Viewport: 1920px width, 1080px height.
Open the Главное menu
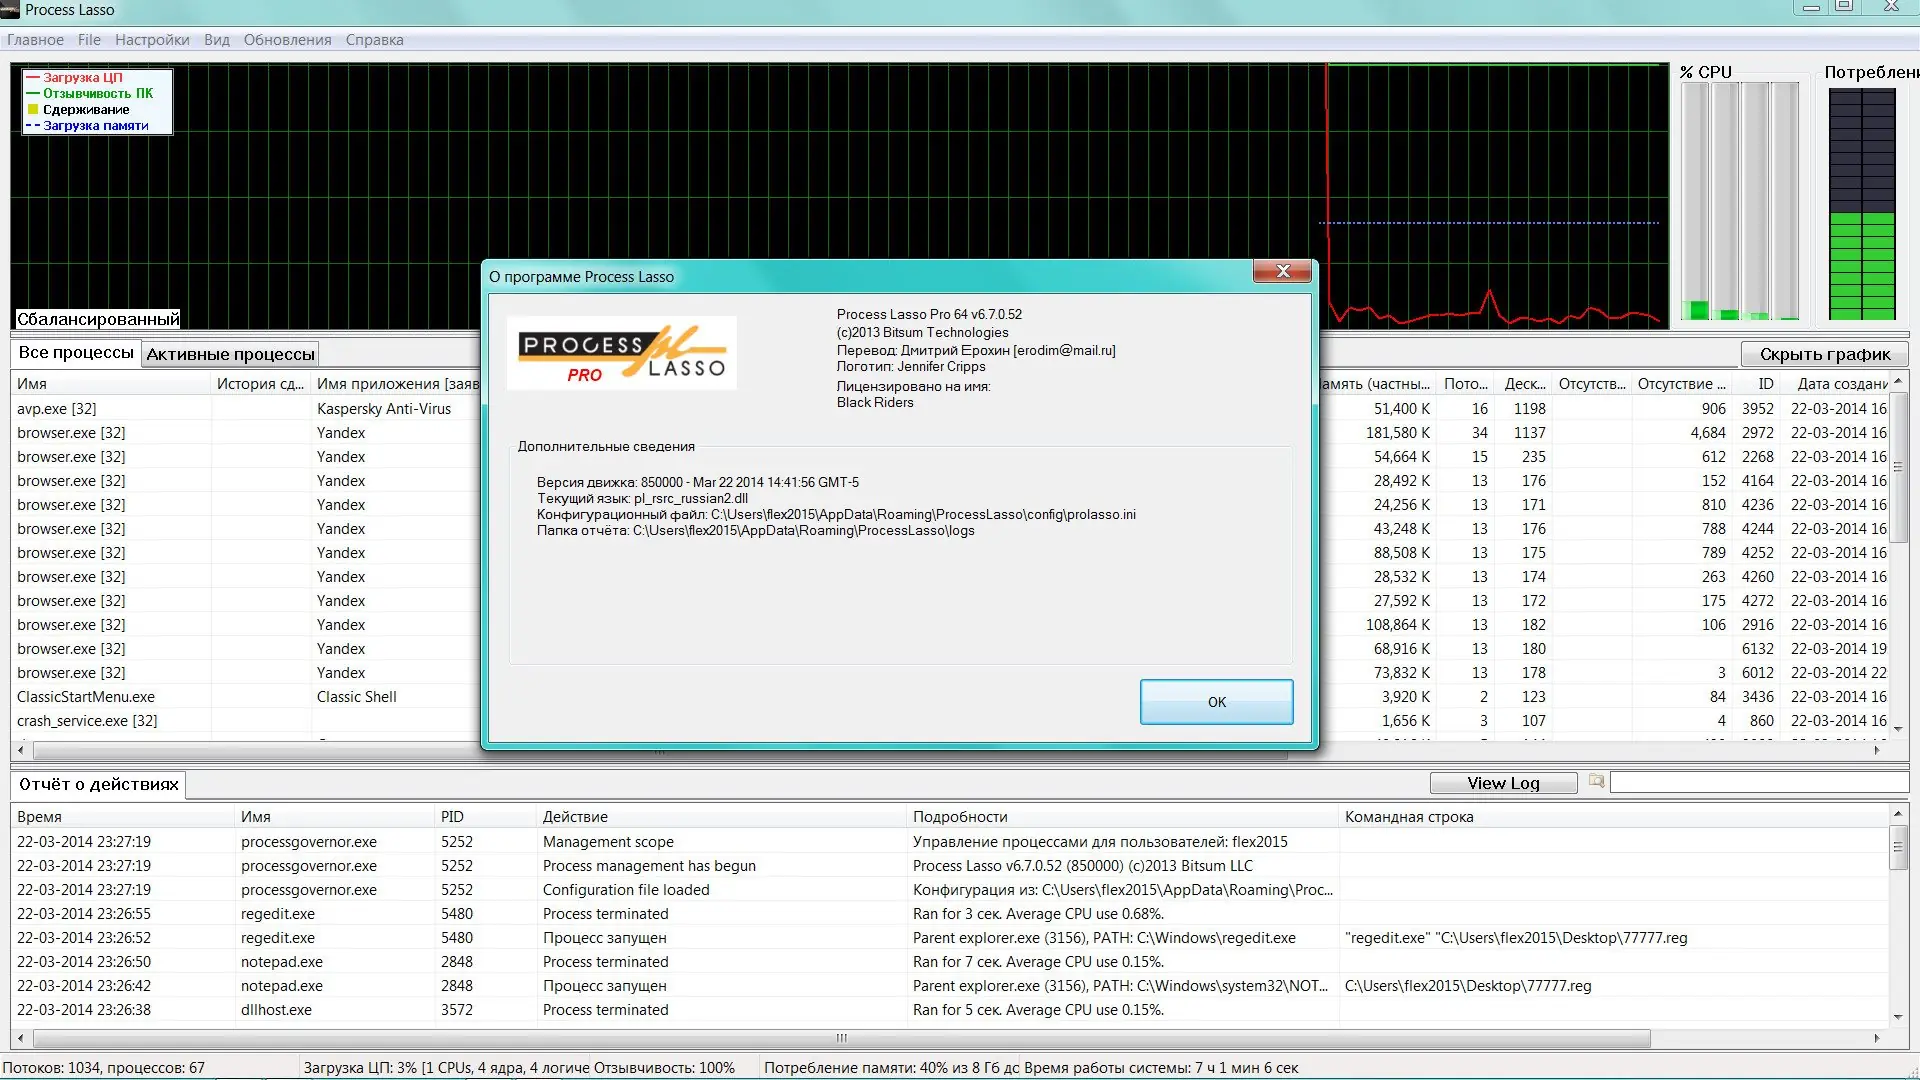[x=35, y=40]
